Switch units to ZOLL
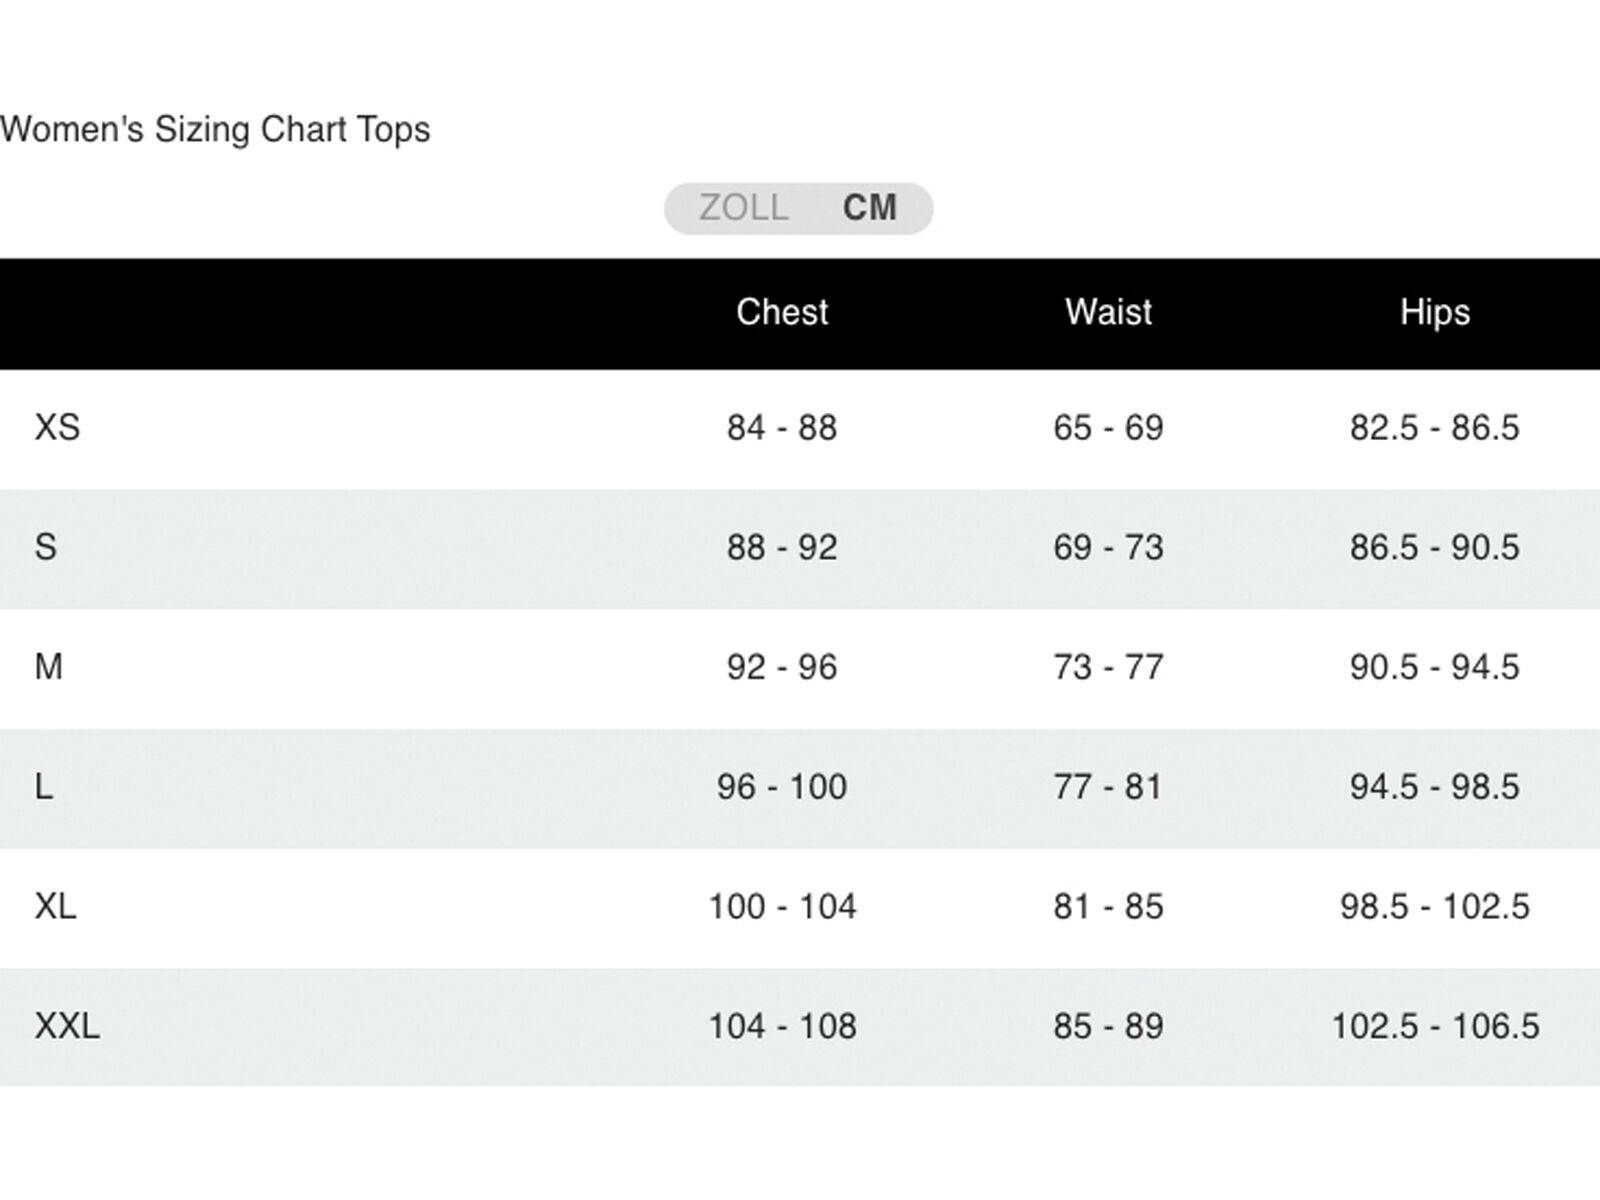 click(743, 208)
